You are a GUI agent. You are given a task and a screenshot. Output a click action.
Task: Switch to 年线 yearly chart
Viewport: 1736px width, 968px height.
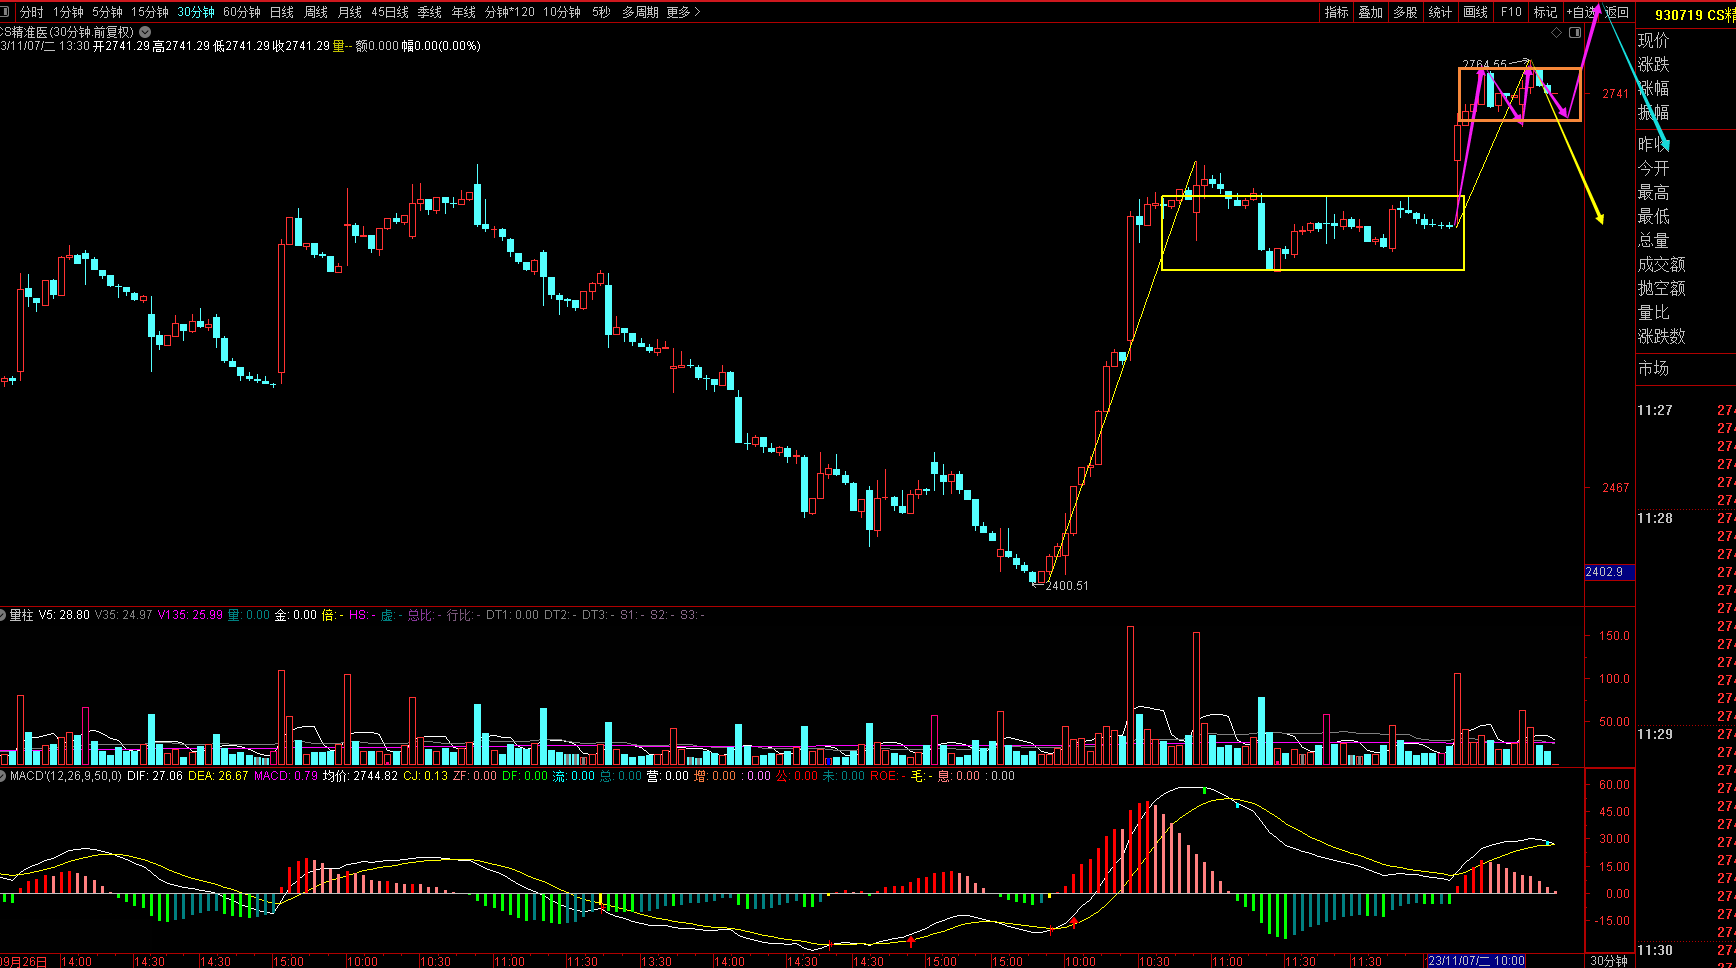pos(464,12)
